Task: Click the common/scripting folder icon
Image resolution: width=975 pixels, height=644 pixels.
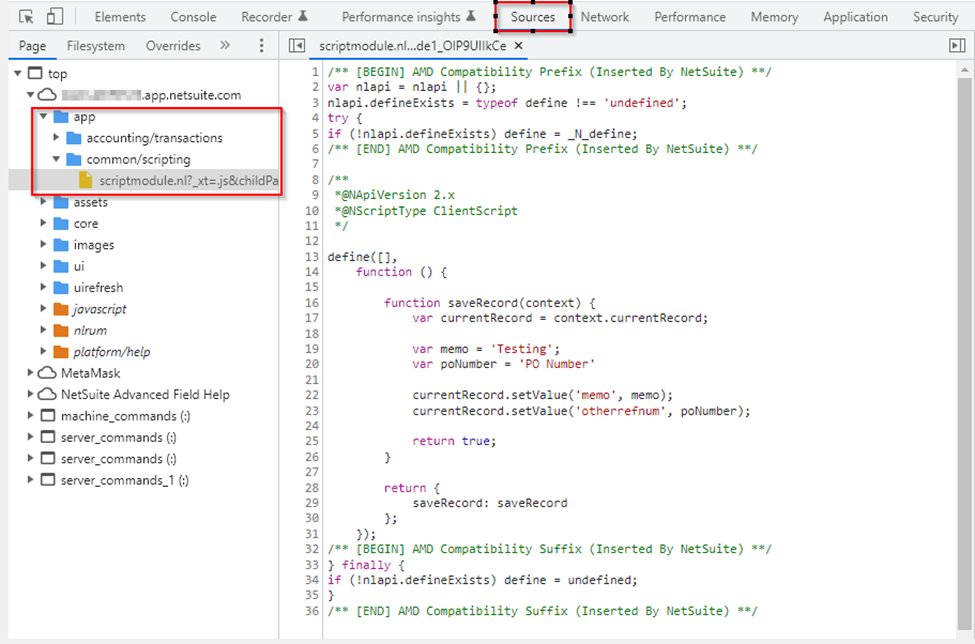Action: 73,159
